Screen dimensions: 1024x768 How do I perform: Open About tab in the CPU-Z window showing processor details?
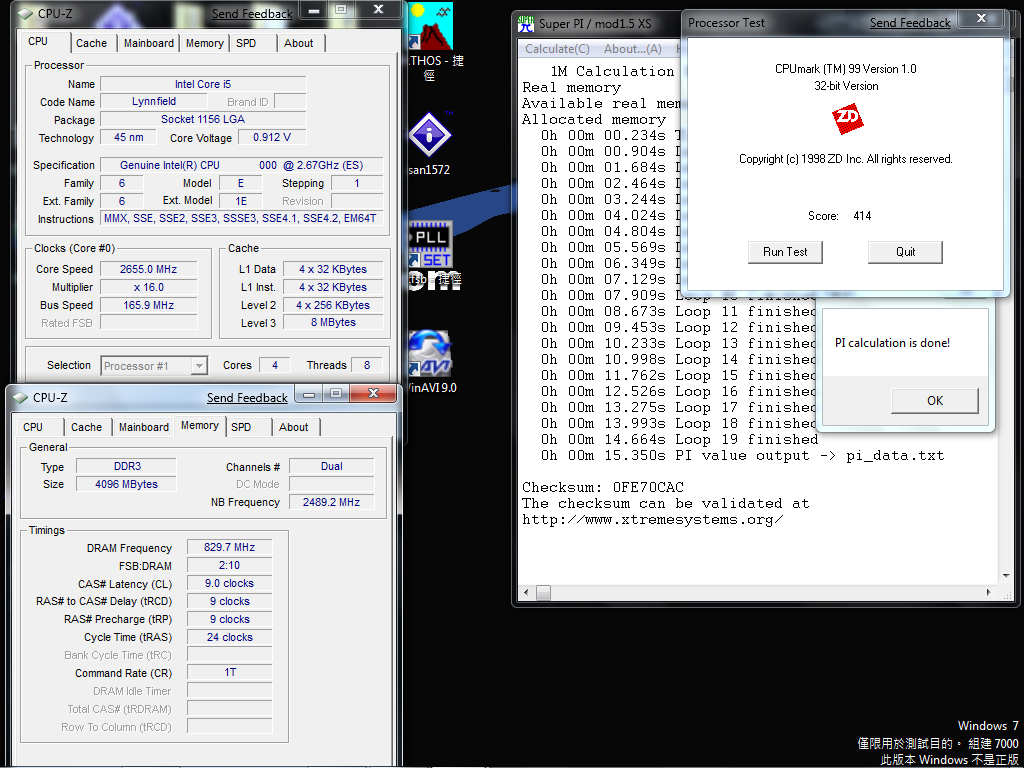point(298,43)
